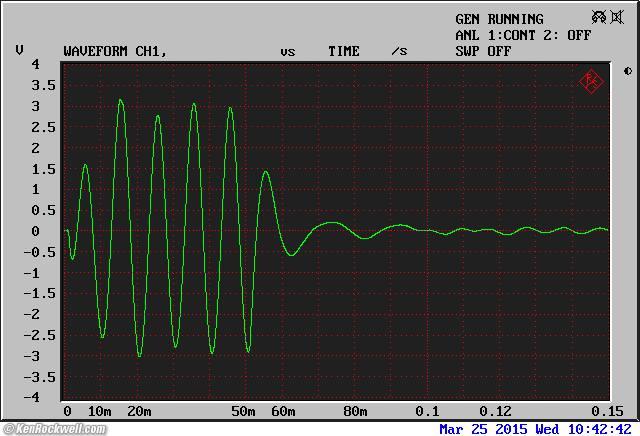Click the -2.5 vertical axis label
The image size is (640, 436).
point(39,335)
